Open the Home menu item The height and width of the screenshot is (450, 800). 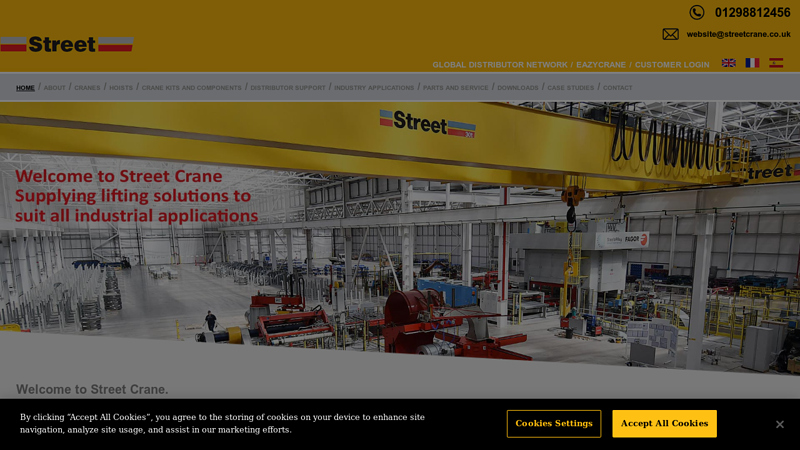tap(25, 88)
